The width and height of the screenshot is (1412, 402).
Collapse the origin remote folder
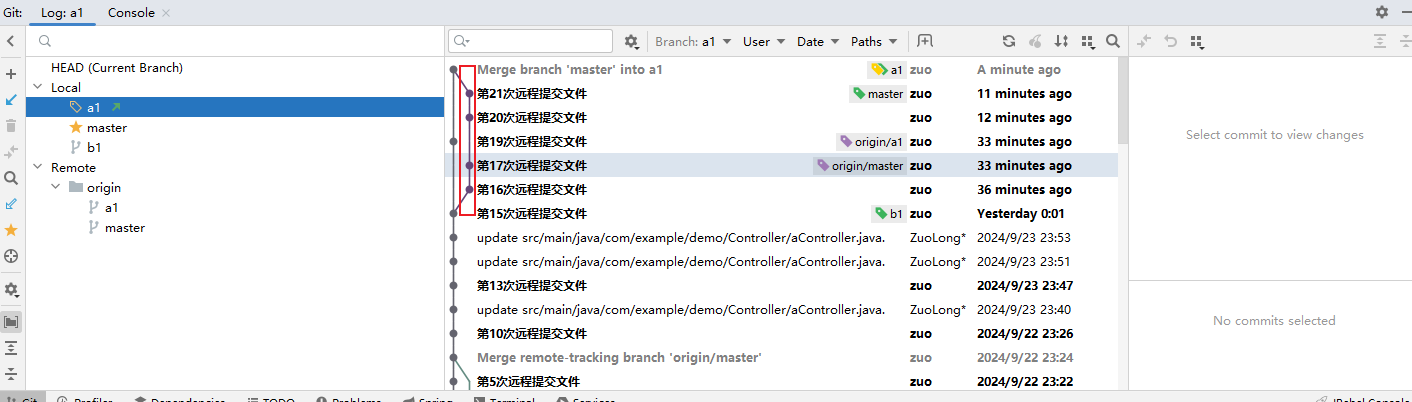point(56,188)
